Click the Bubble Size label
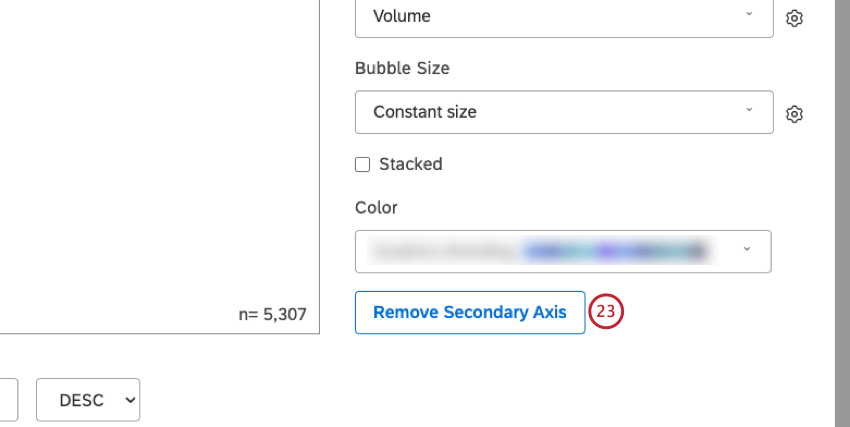 (402, 68)
